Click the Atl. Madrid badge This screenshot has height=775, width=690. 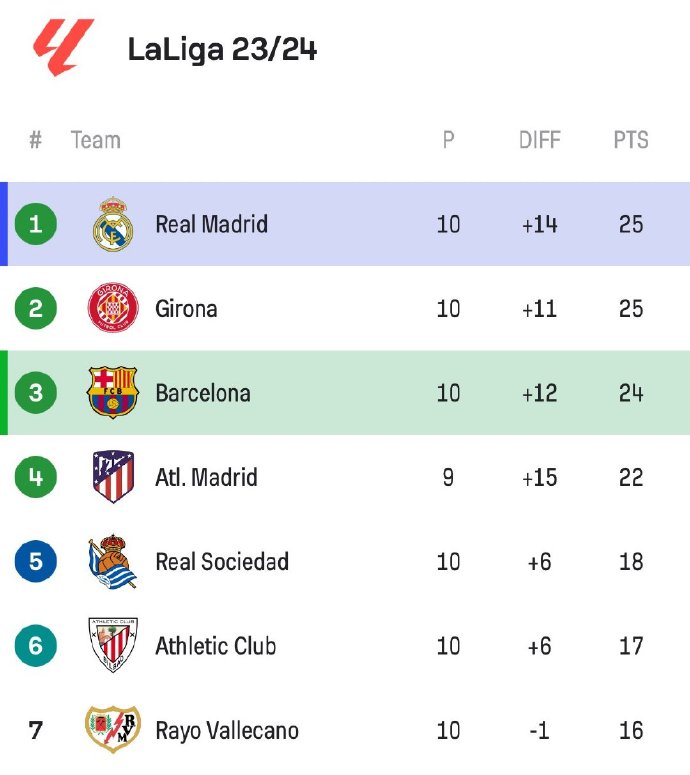coord(112,477)
